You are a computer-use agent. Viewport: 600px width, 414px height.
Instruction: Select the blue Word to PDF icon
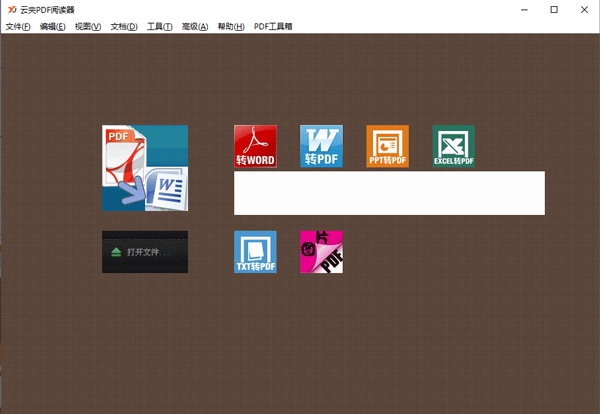click(x=321, y=146)
